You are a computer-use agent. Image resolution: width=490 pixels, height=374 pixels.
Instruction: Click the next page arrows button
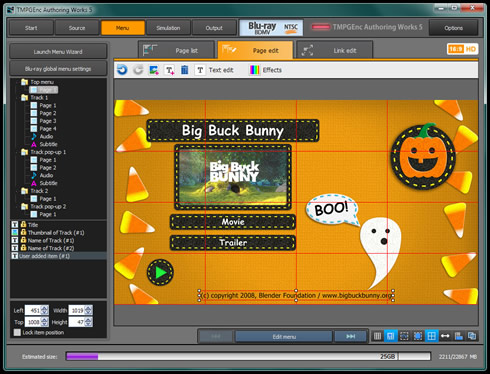(350, 336)
